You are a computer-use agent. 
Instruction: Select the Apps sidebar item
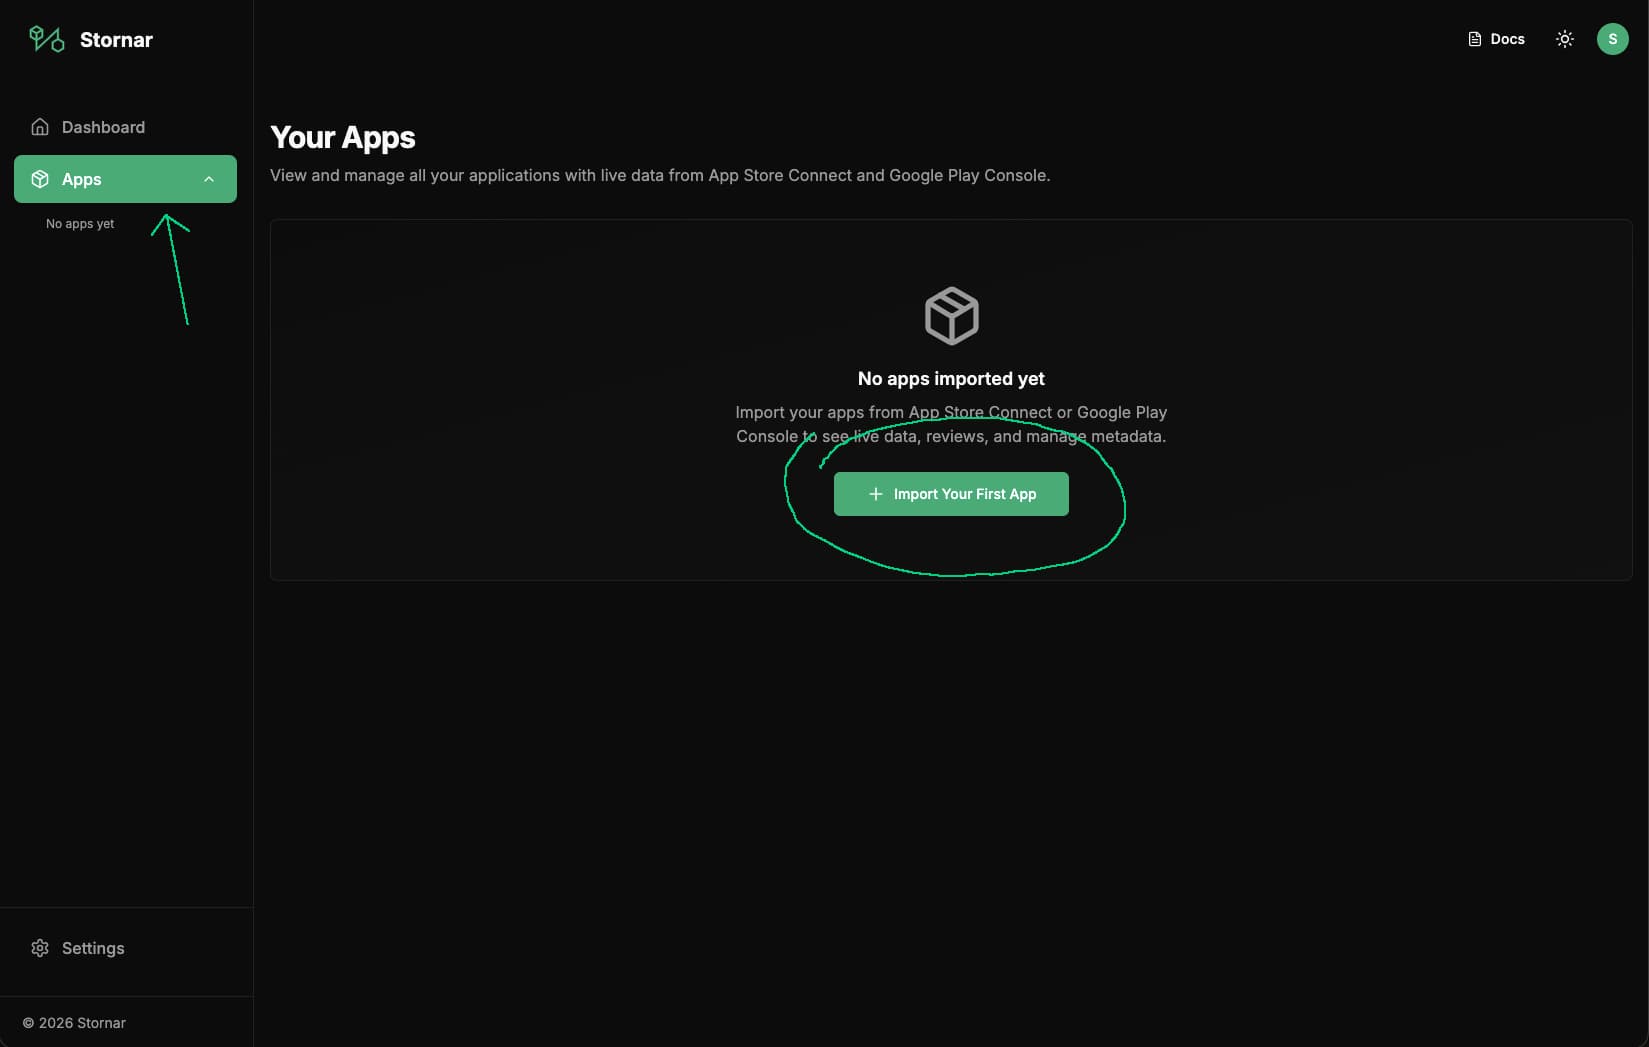tap(126, 179)
